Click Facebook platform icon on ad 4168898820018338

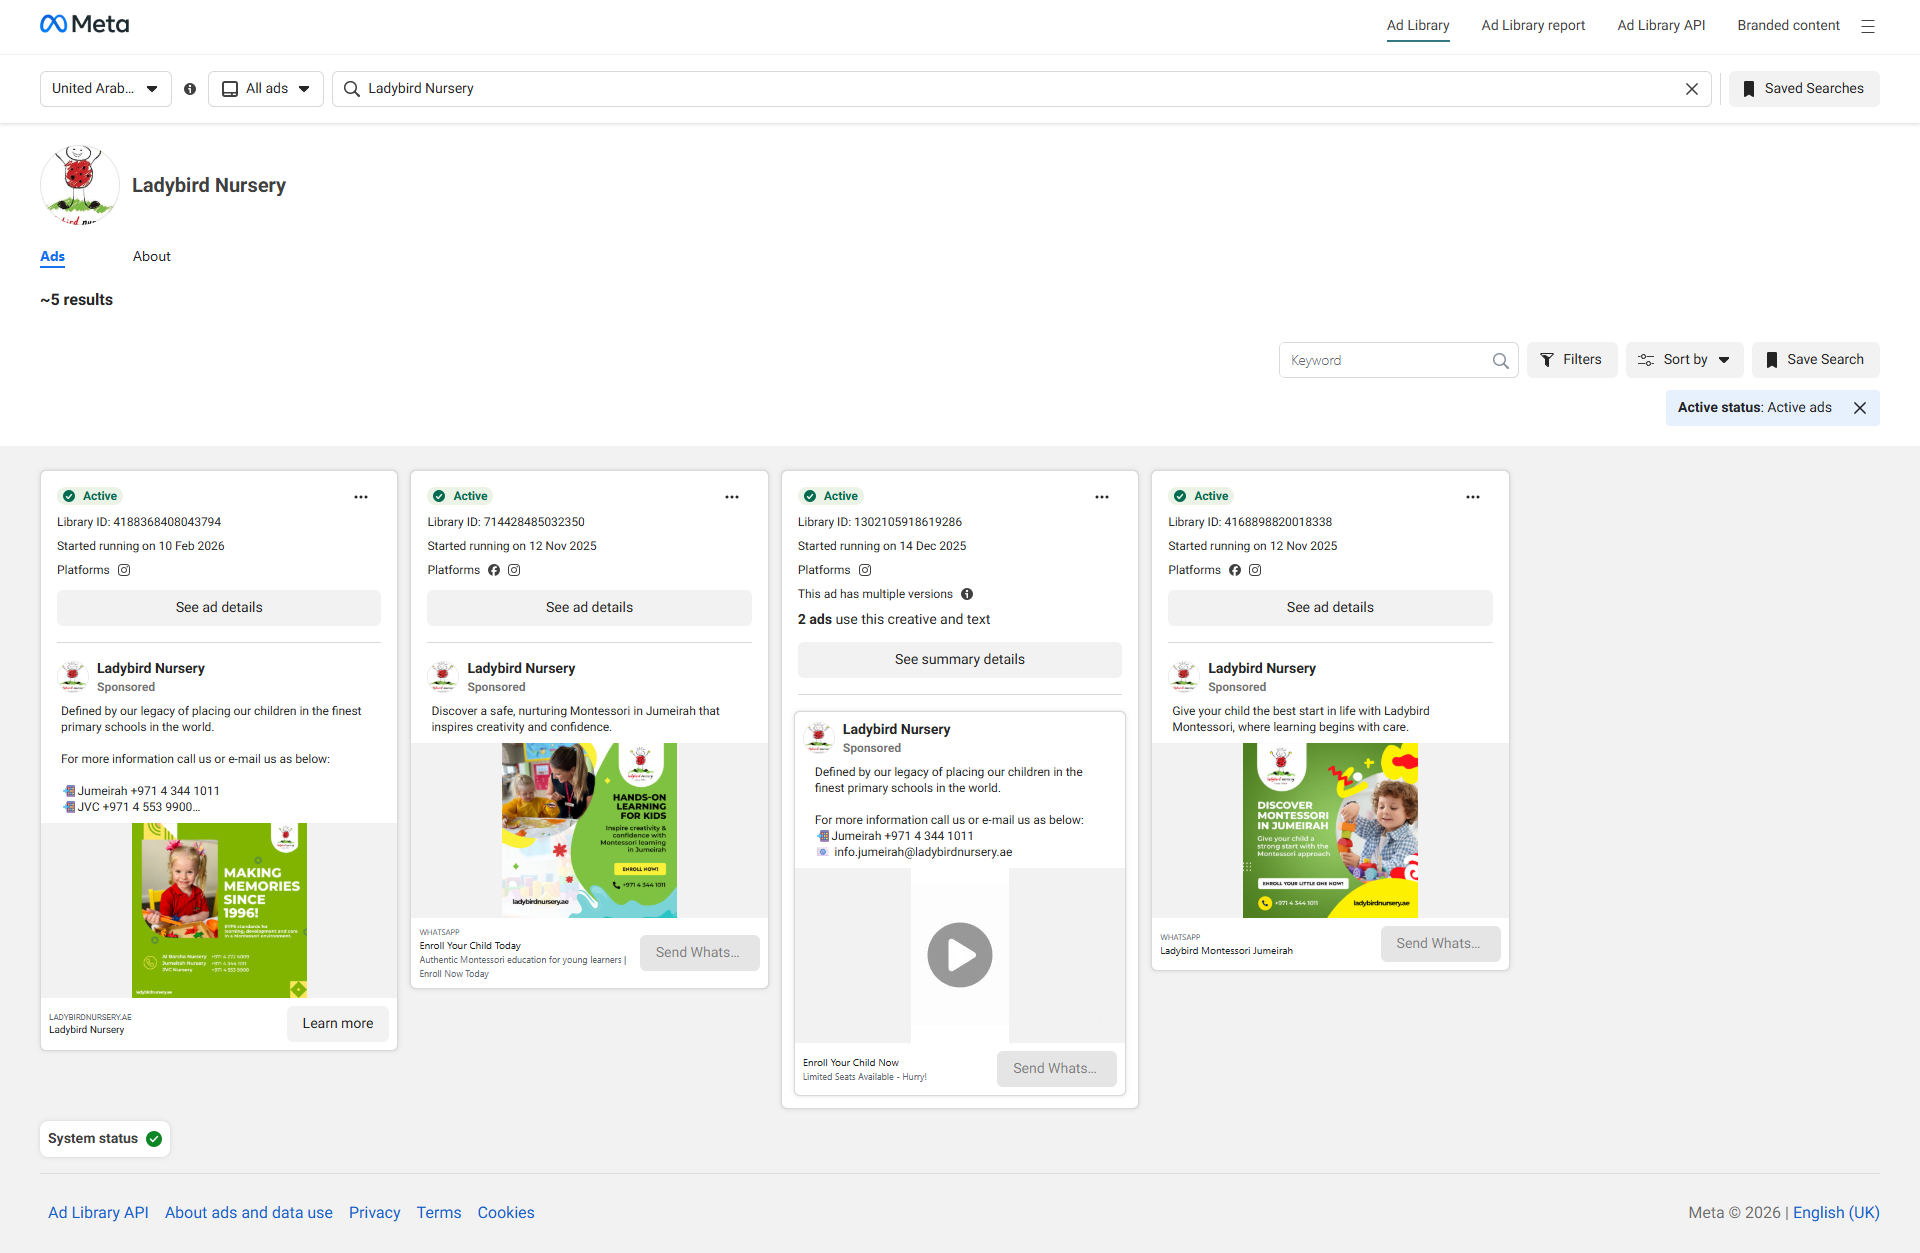tap(1235, 570)
